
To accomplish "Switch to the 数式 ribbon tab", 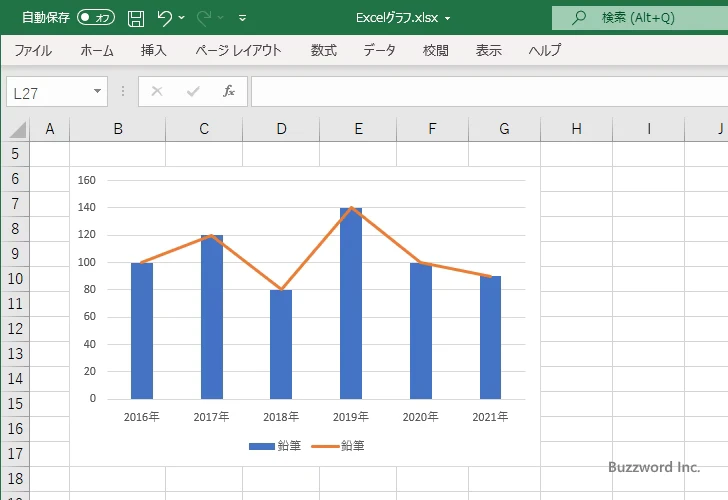I will pyautogui.click(x=324, y=50).
